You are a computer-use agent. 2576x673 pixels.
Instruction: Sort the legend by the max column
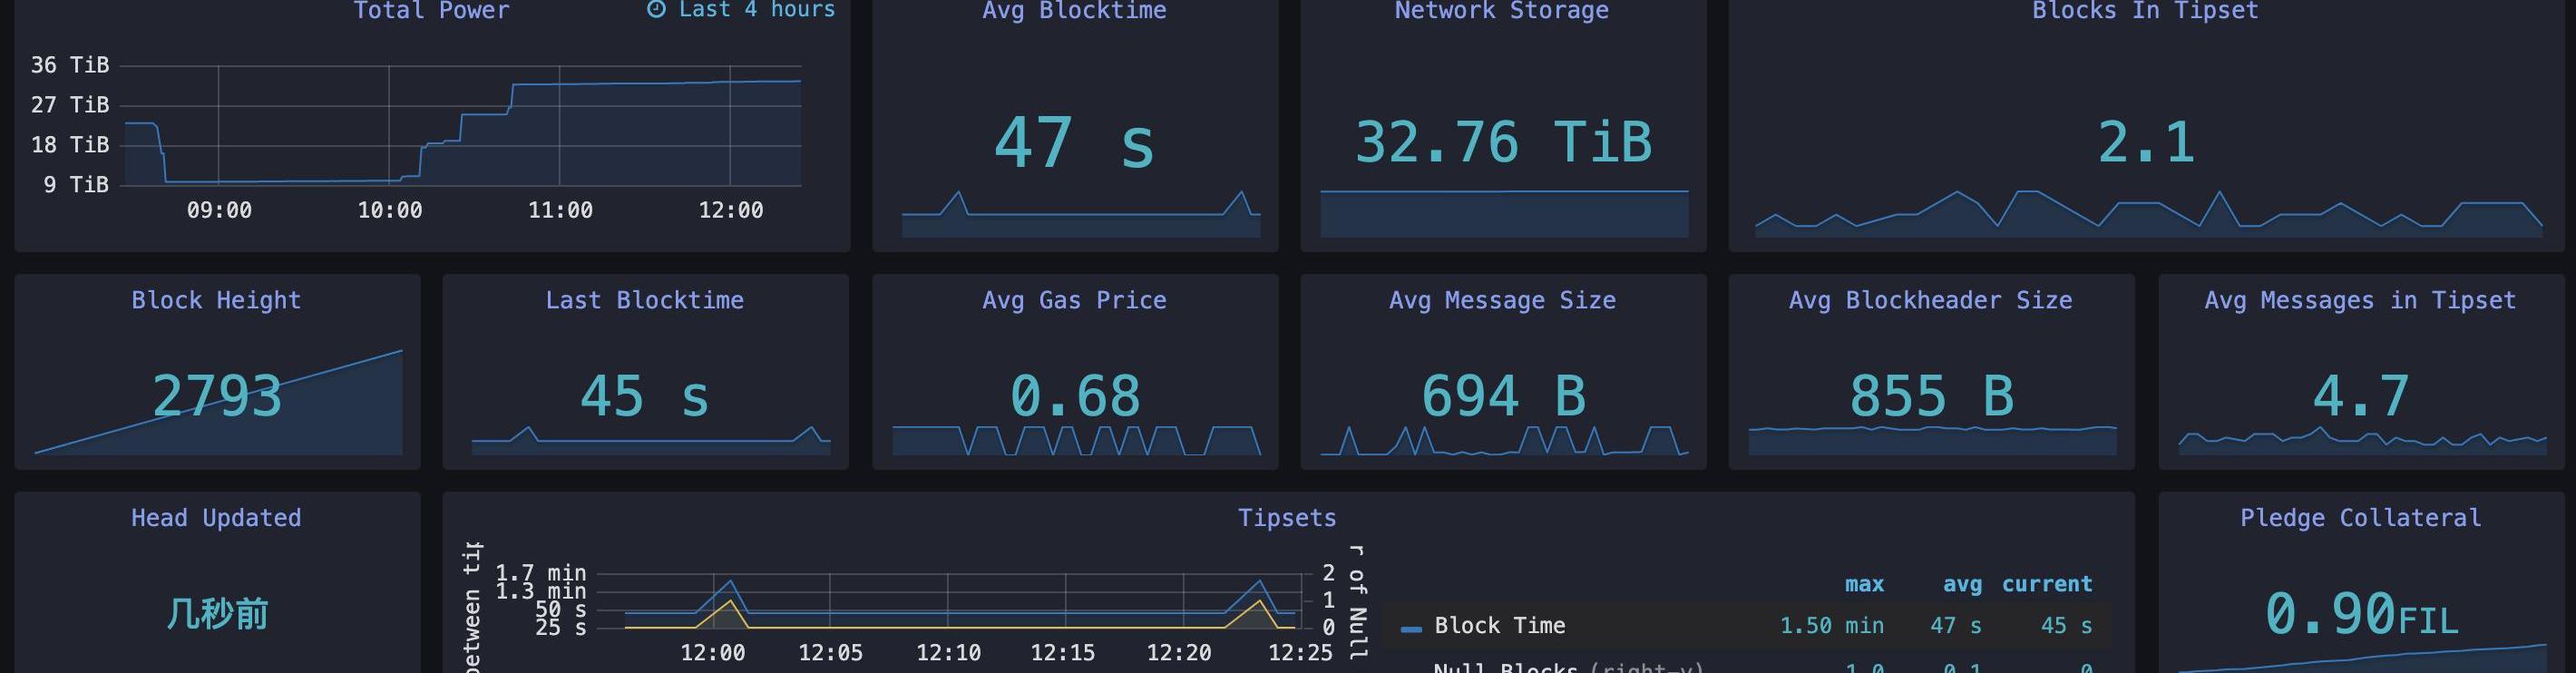click(x=1864, y=584)
